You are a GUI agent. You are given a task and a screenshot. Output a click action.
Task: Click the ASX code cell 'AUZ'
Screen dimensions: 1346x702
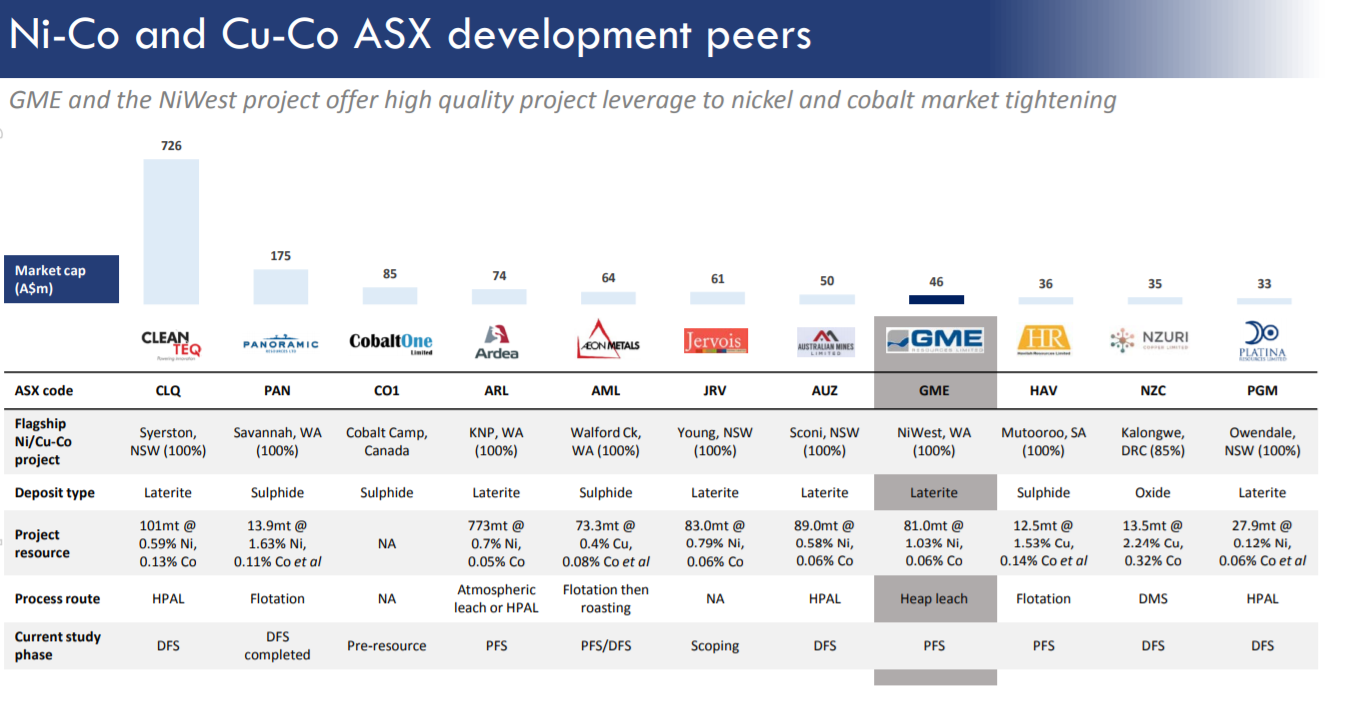(824, 391)
